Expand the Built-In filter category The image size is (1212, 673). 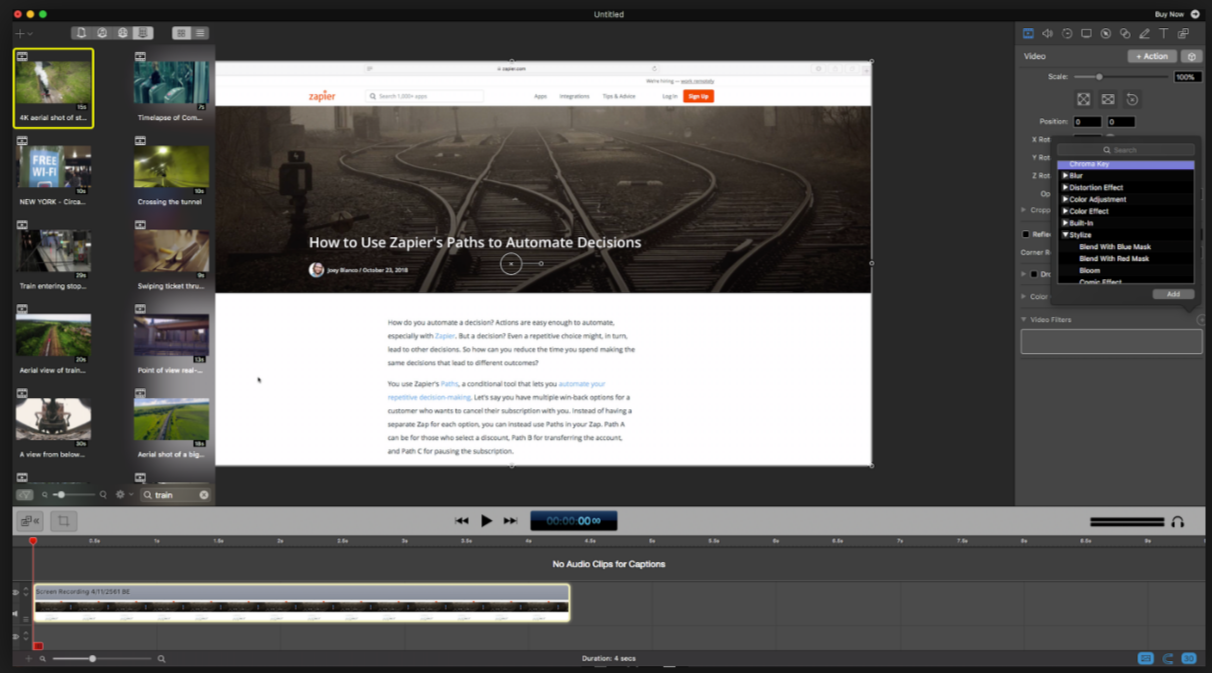(1065, 223)
